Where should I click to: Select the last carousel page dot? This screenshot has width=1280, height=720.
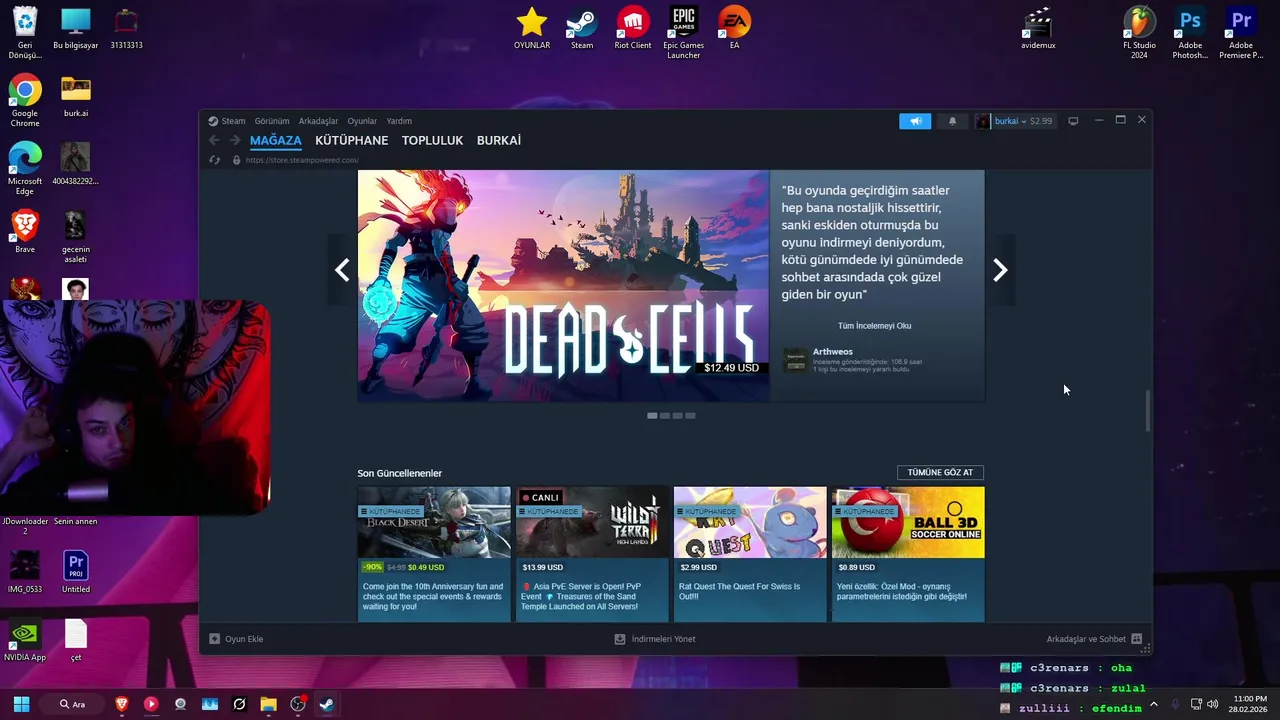(x=690, y=415)
